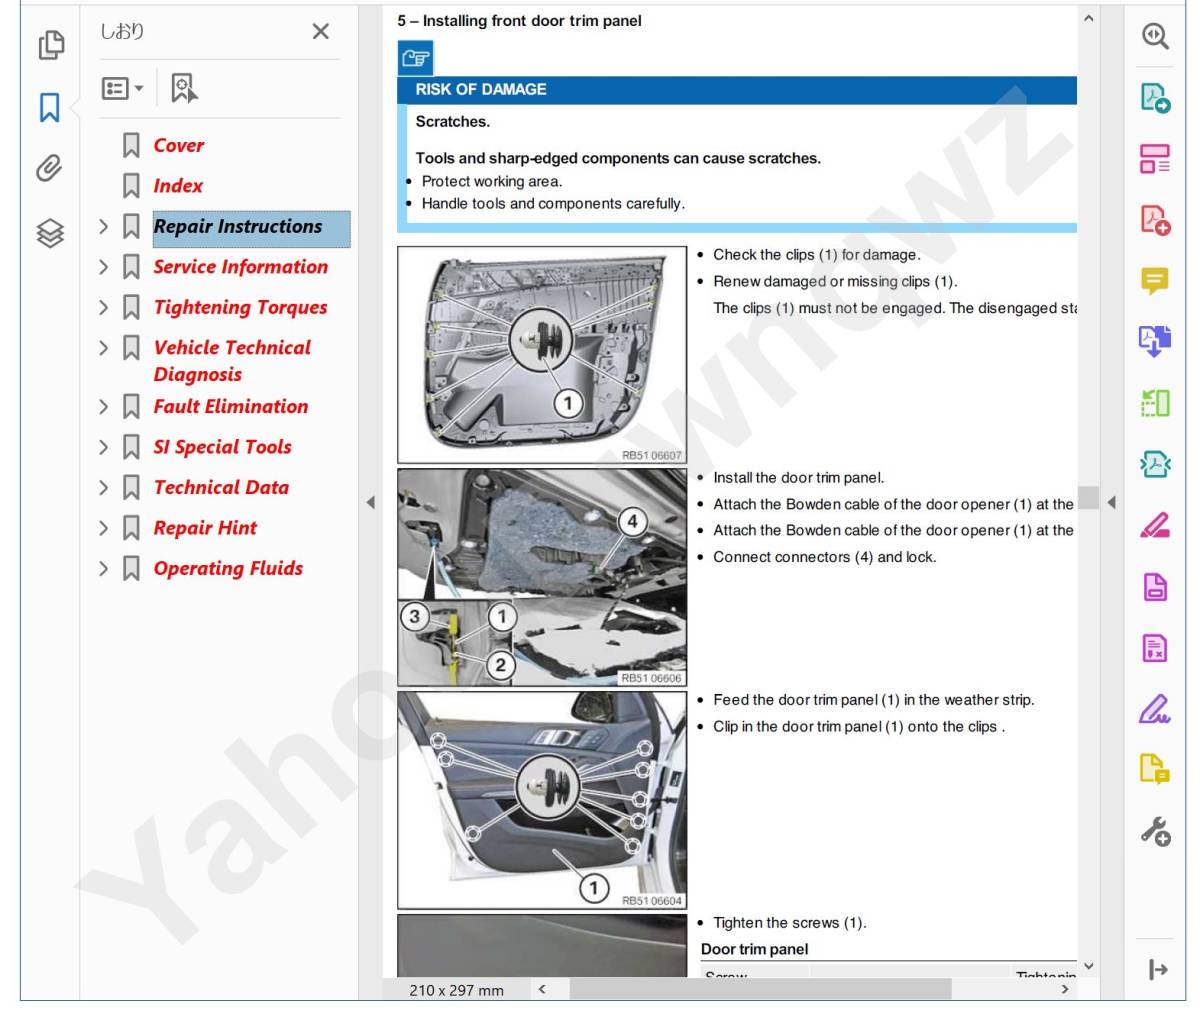Open bookmark options list dropdown
This screenshot has width=1200, height=1017.
[122, 89]
